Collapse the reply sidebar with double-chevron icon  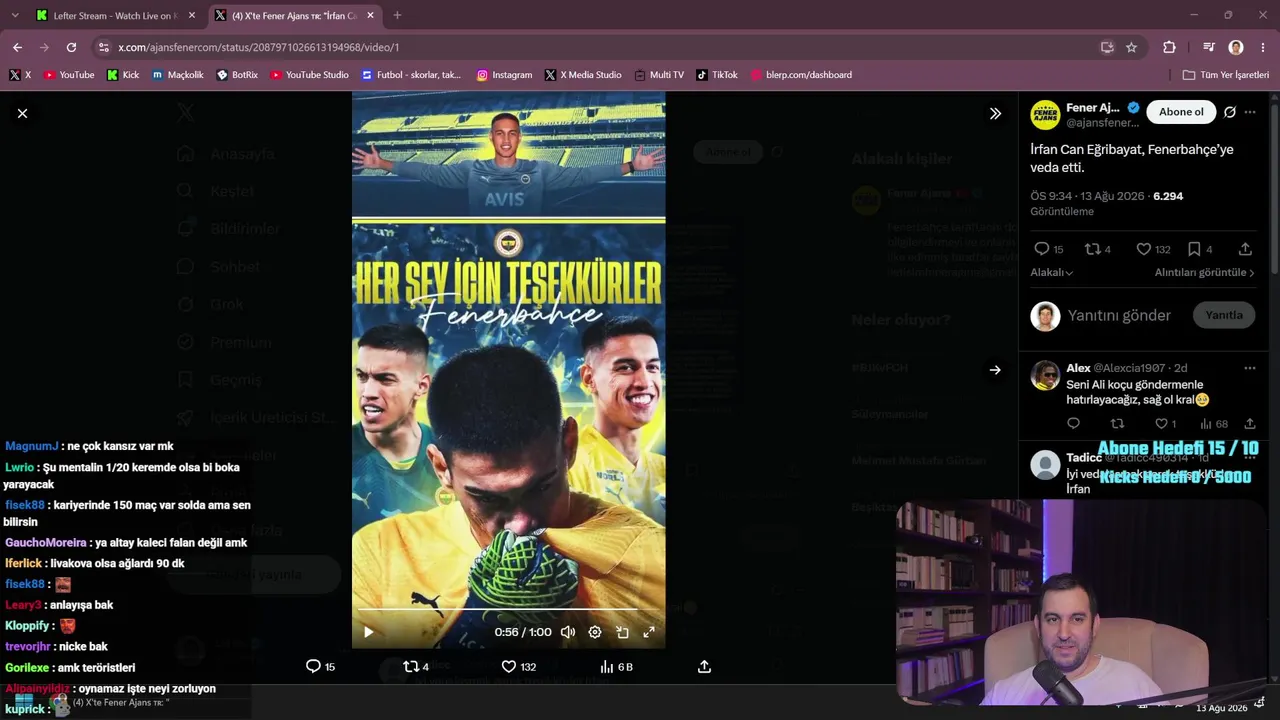(995, 114)
